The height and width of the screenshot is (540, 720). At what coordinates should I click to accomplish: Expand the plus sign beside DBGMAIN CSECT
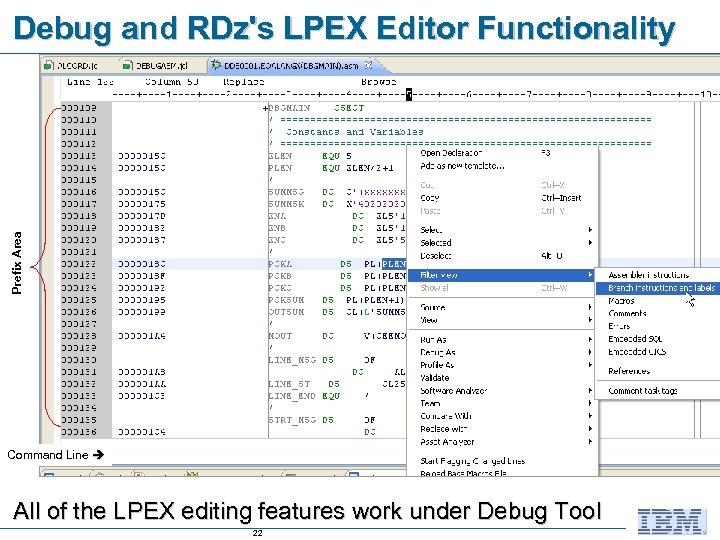tap(265, 108)
